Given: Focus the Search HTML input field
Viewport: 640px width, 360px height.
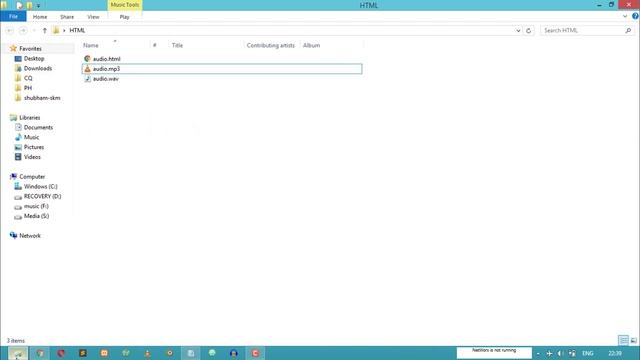Looking at the screenshot, I should pos(582,30).
